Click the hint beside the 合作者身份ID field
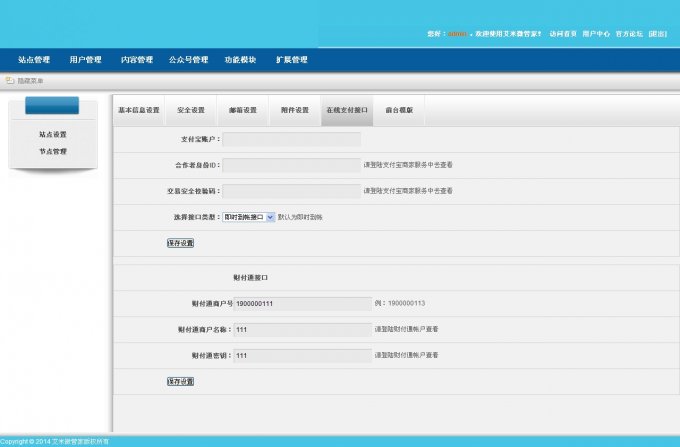Screen dimensions: 680x447 coord(408,165)
